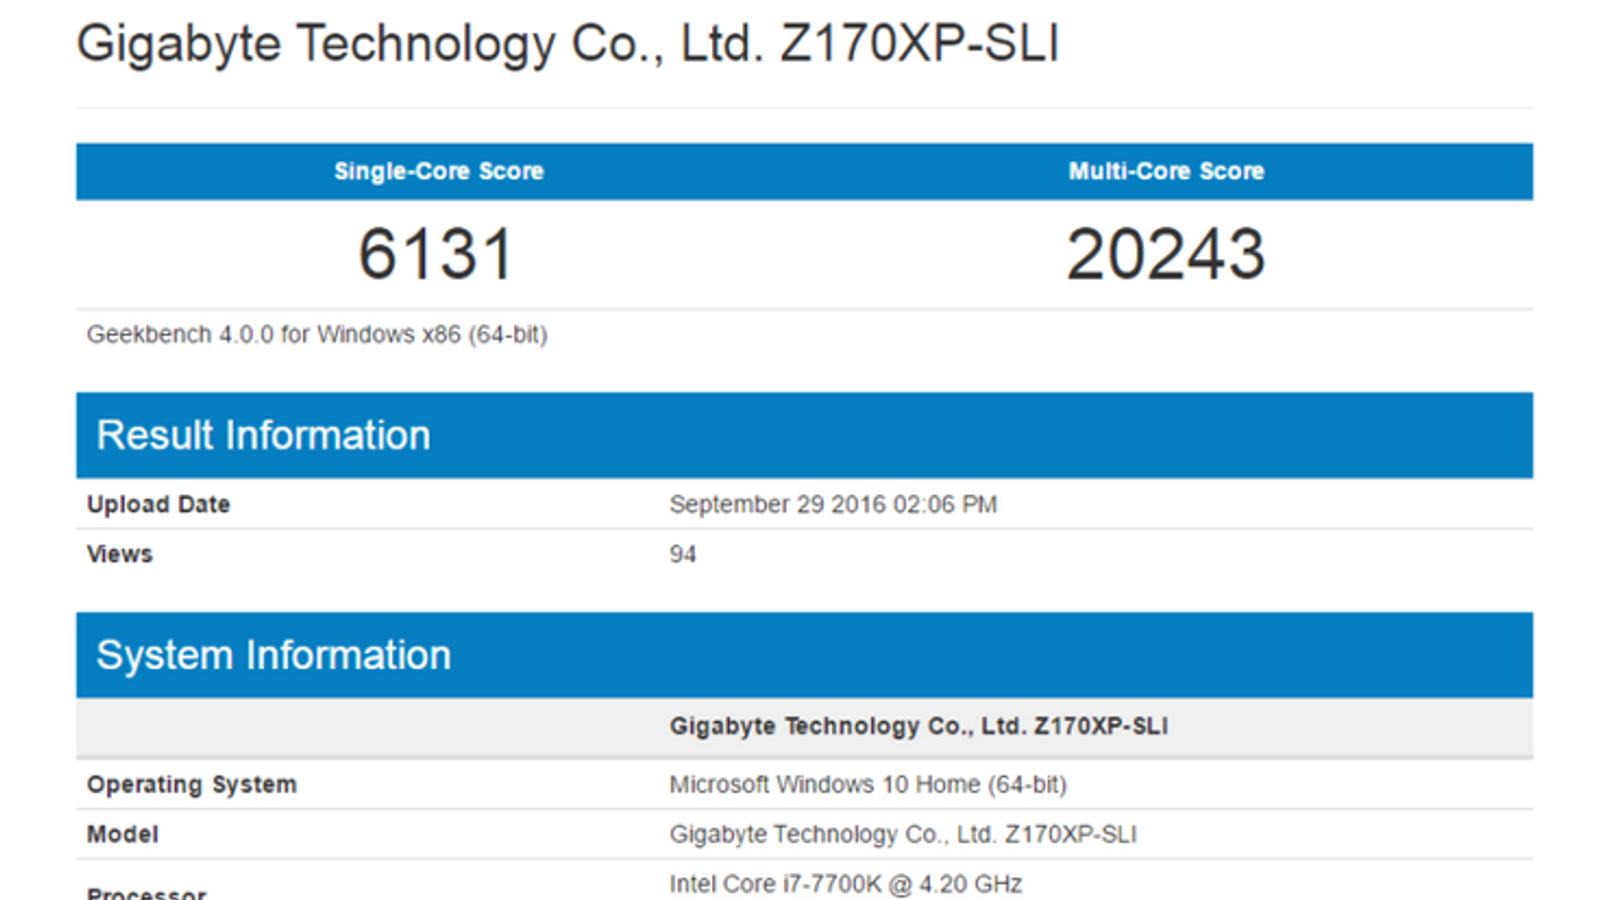Click the Intel Core i7-7700K processor value
This screenshot has height=900, width=1600.
(x=845, y=884)
